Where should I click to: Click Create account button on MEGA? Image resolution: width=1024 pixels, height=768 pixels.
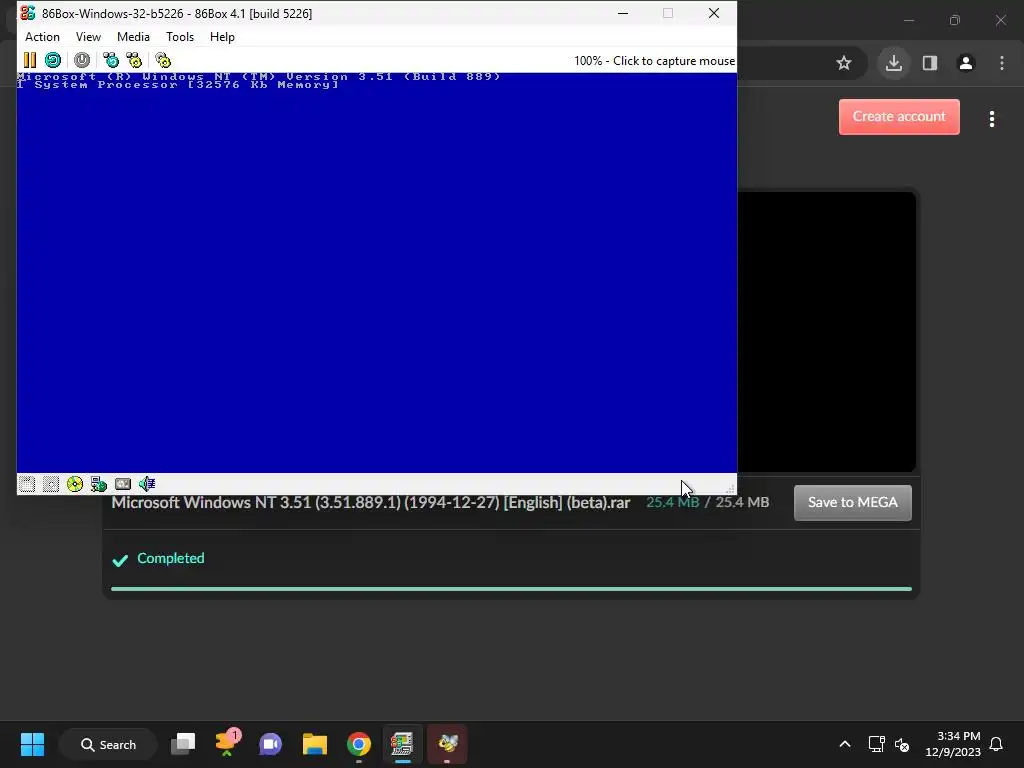899,117
